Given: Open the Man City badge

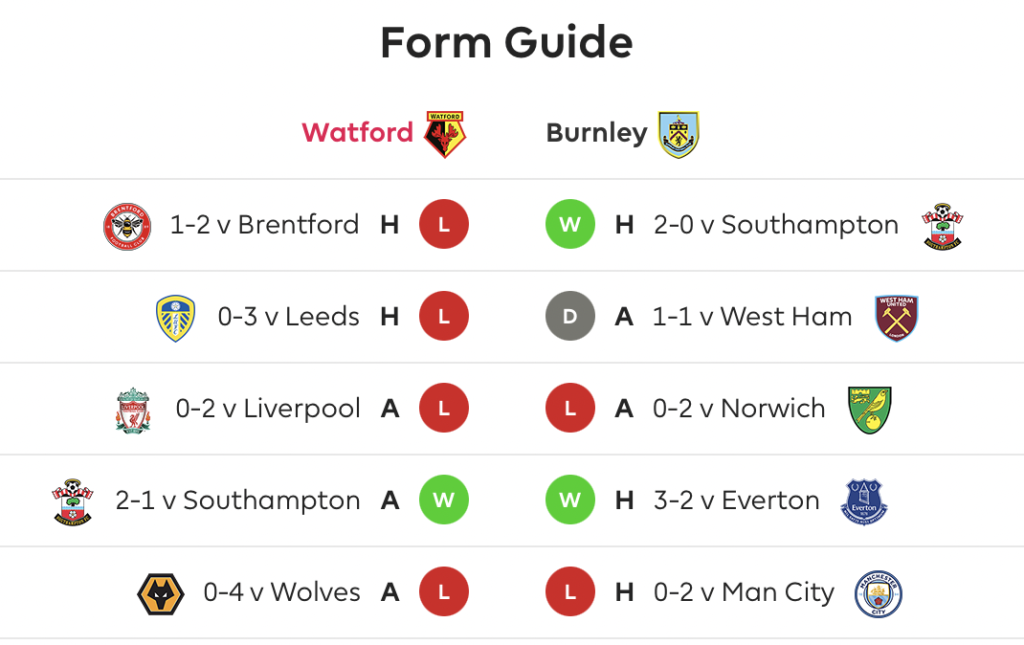Looking at the screenshot, I should coord(878,594).
